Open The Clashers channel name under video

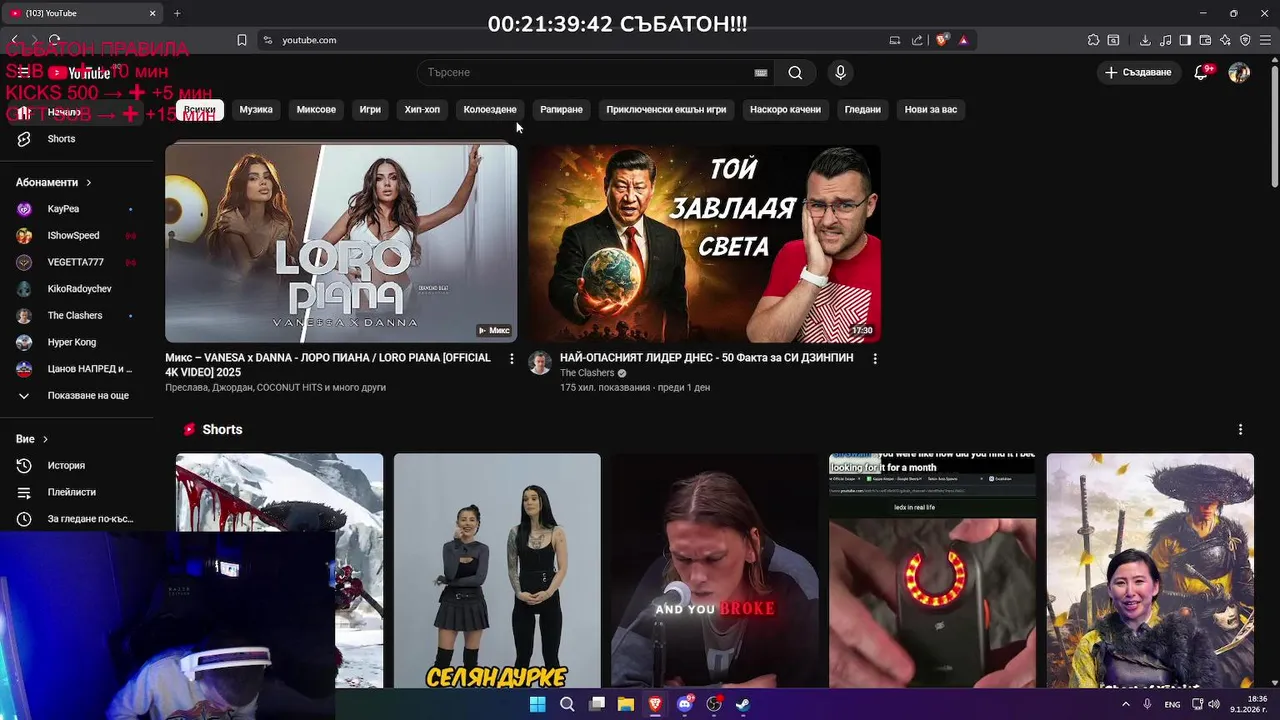pos(587,373)
